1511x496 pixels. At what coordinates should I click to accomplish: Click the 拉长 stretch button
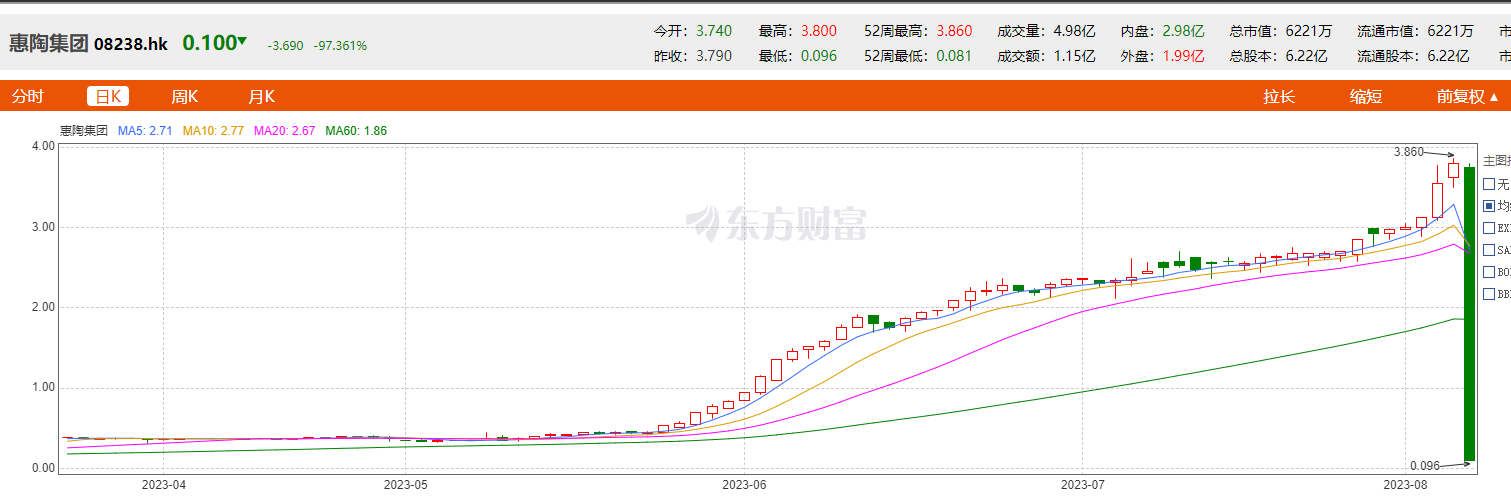click(1279, 97)
